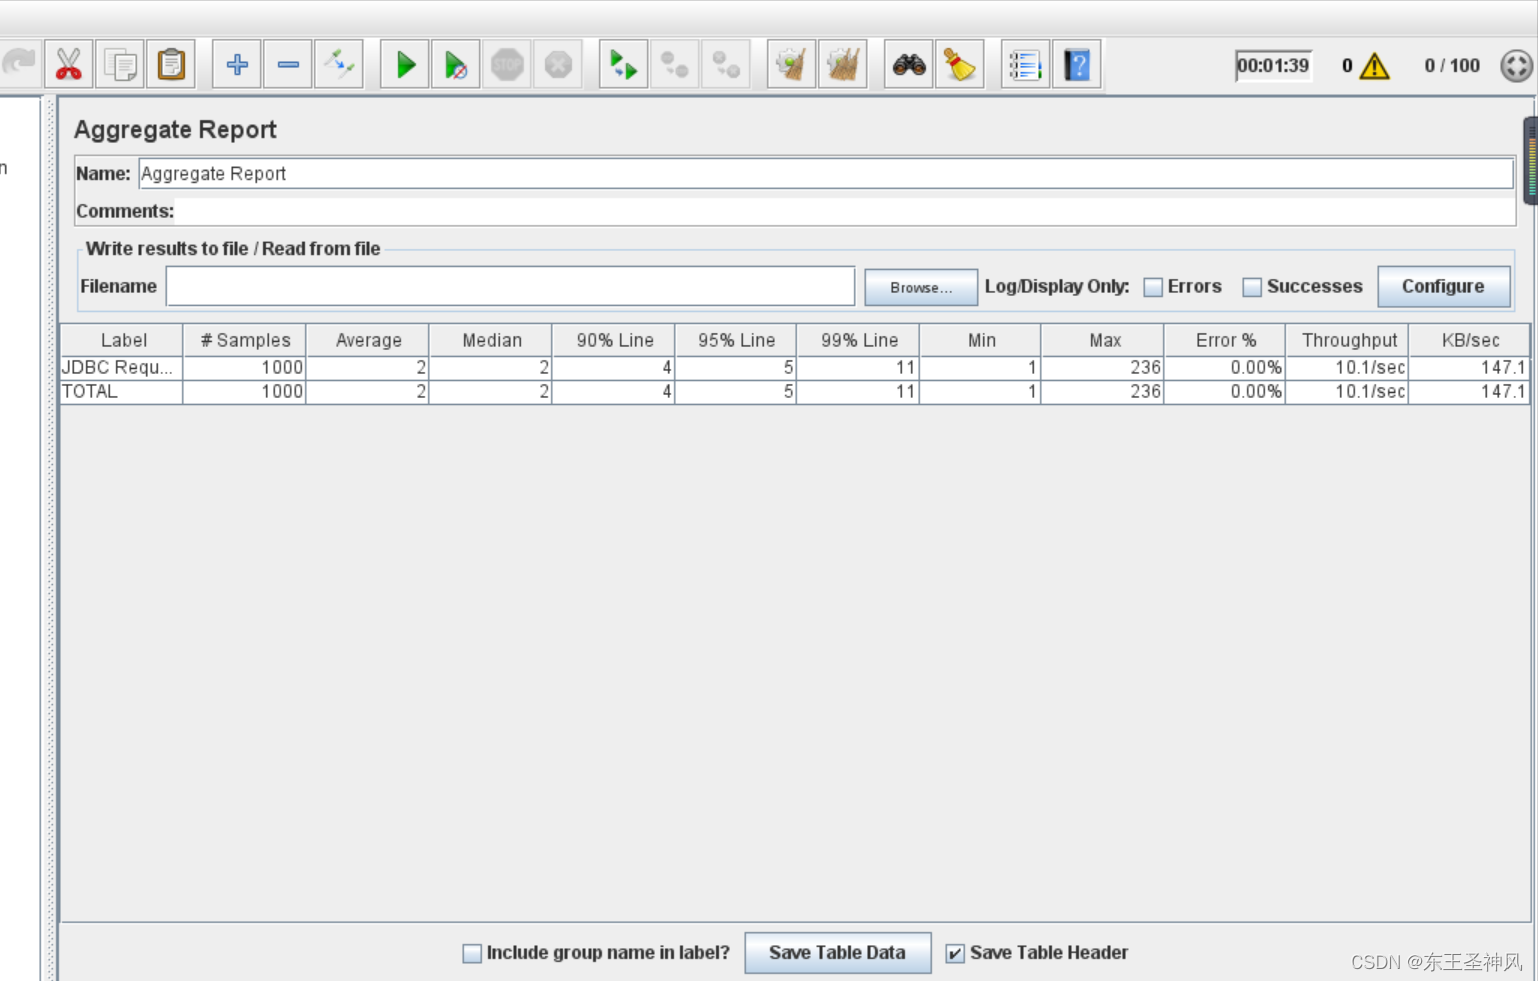
Task: Click the Copy icon in toolbar
Action: coord(120,65)
